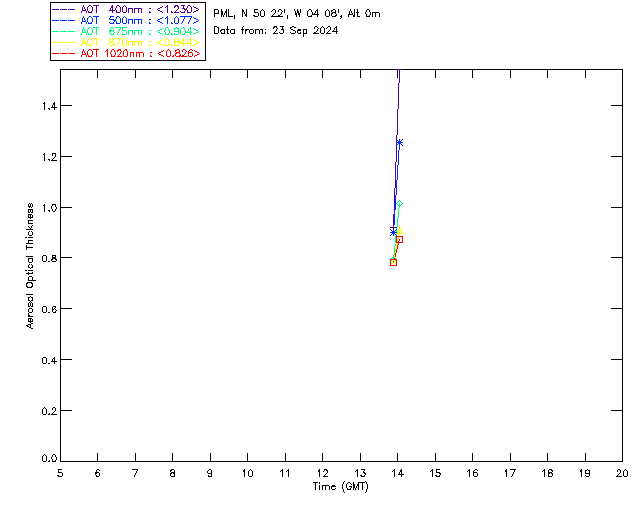Click x-axis hour label 15

[x=435, y=473]
